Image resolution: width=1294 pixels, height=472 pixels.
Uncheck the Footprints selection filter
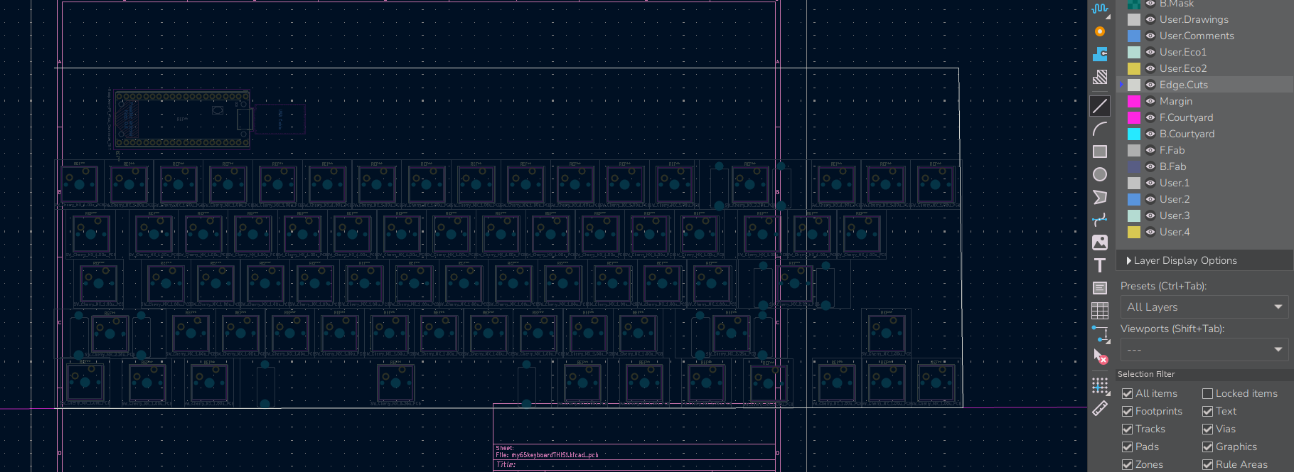(1128, 411)
